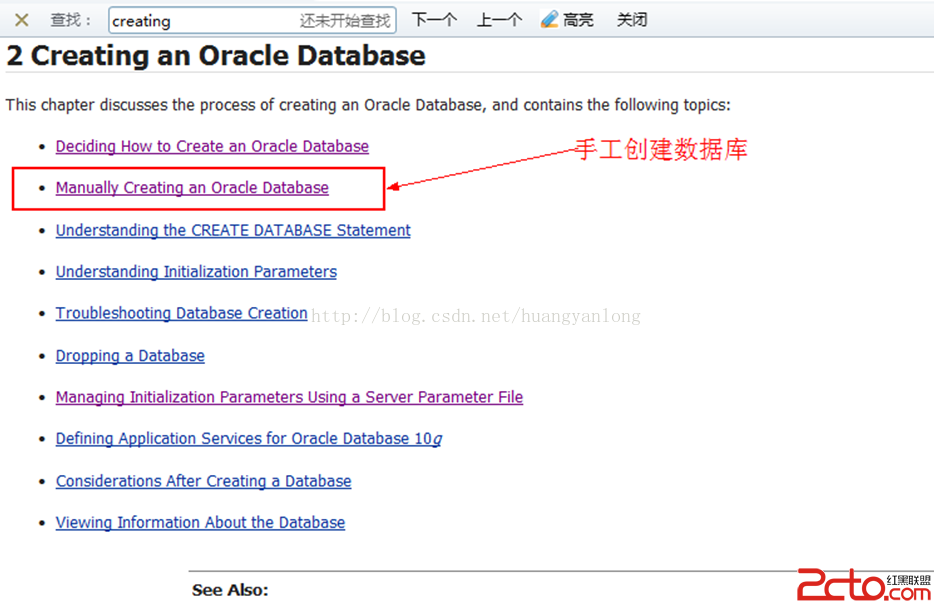Click the search field containing 'creating'
The height and width of the screenshot is (611, 934).
tap(252, 21)
